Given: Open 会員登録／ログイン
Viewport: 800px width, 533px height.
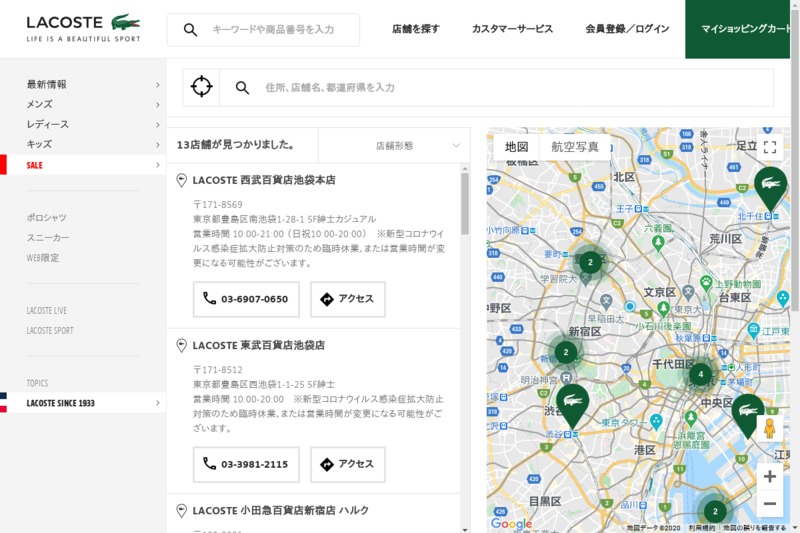Looking at the screenshot, I should (x=627, y=29).
